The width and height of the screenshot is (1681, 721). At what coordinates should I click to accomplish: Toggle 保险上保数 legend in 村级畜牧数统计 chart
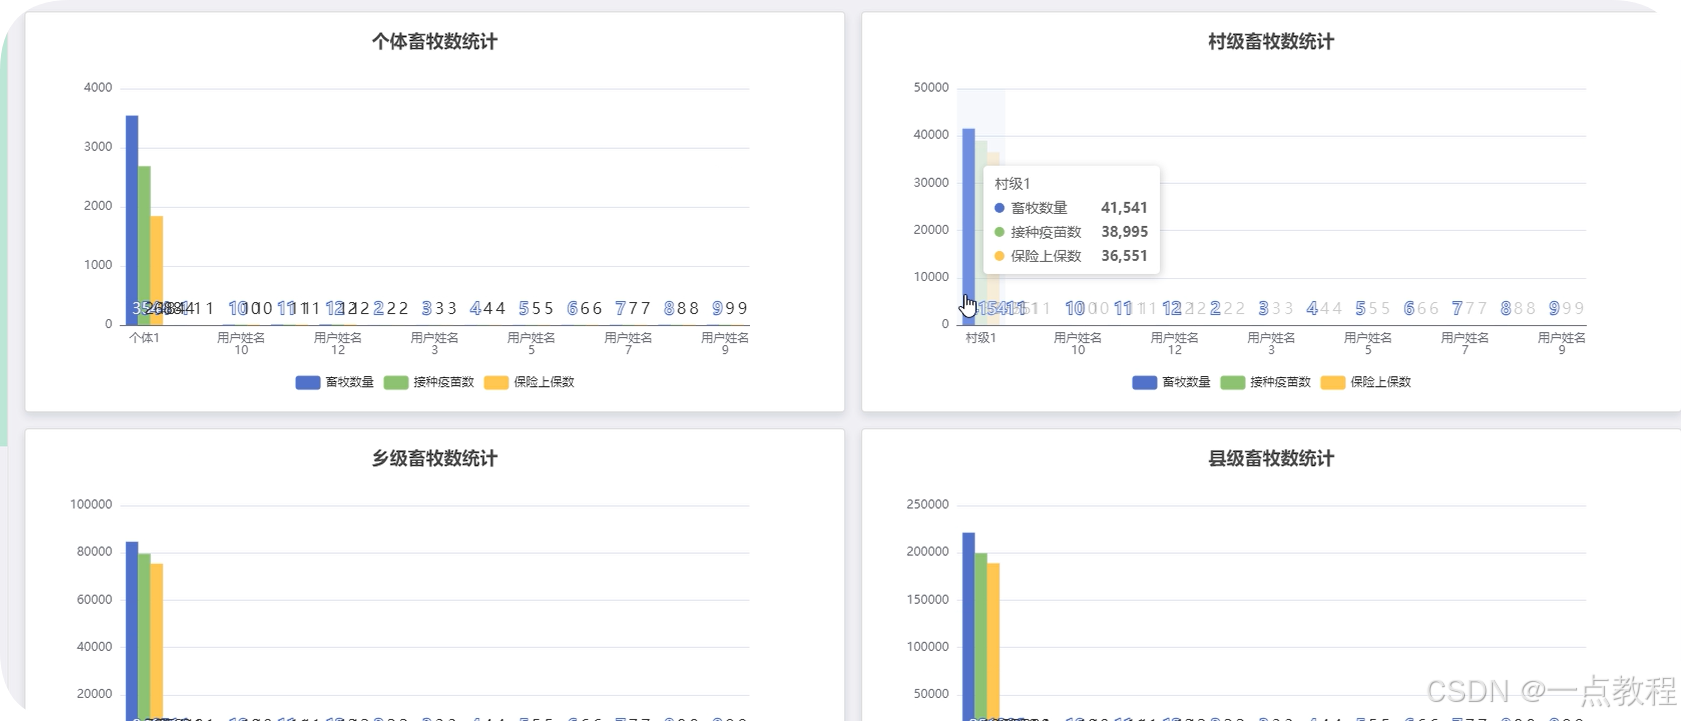[x=1366, y=382]
